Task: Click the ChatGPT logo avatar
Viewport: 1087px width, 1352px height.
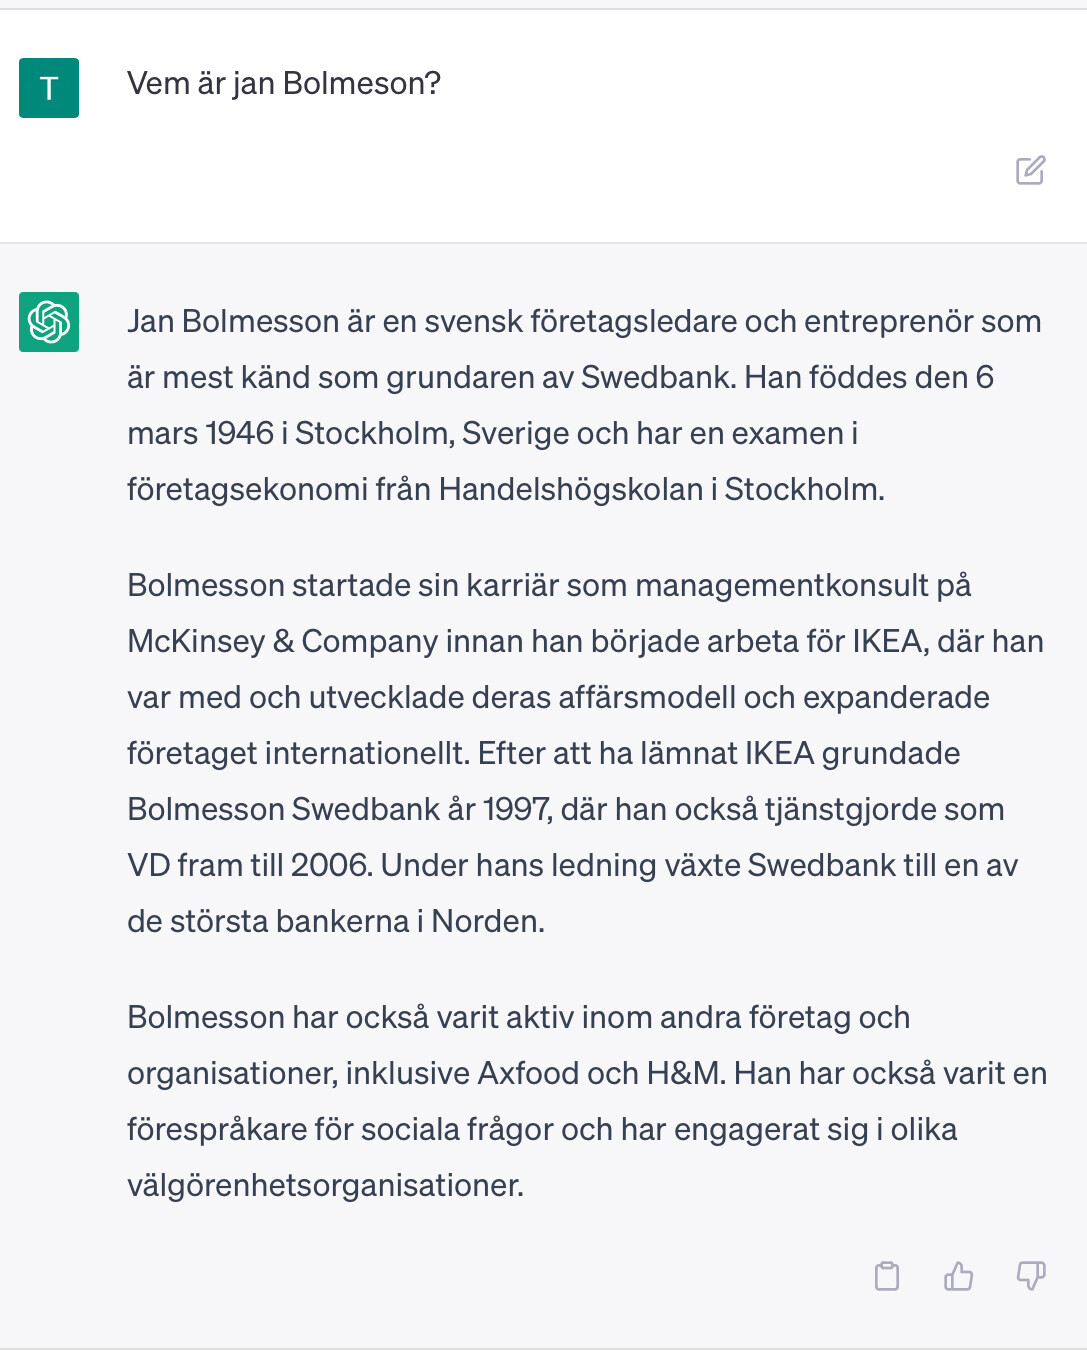Action: click(x=49, y=322)
